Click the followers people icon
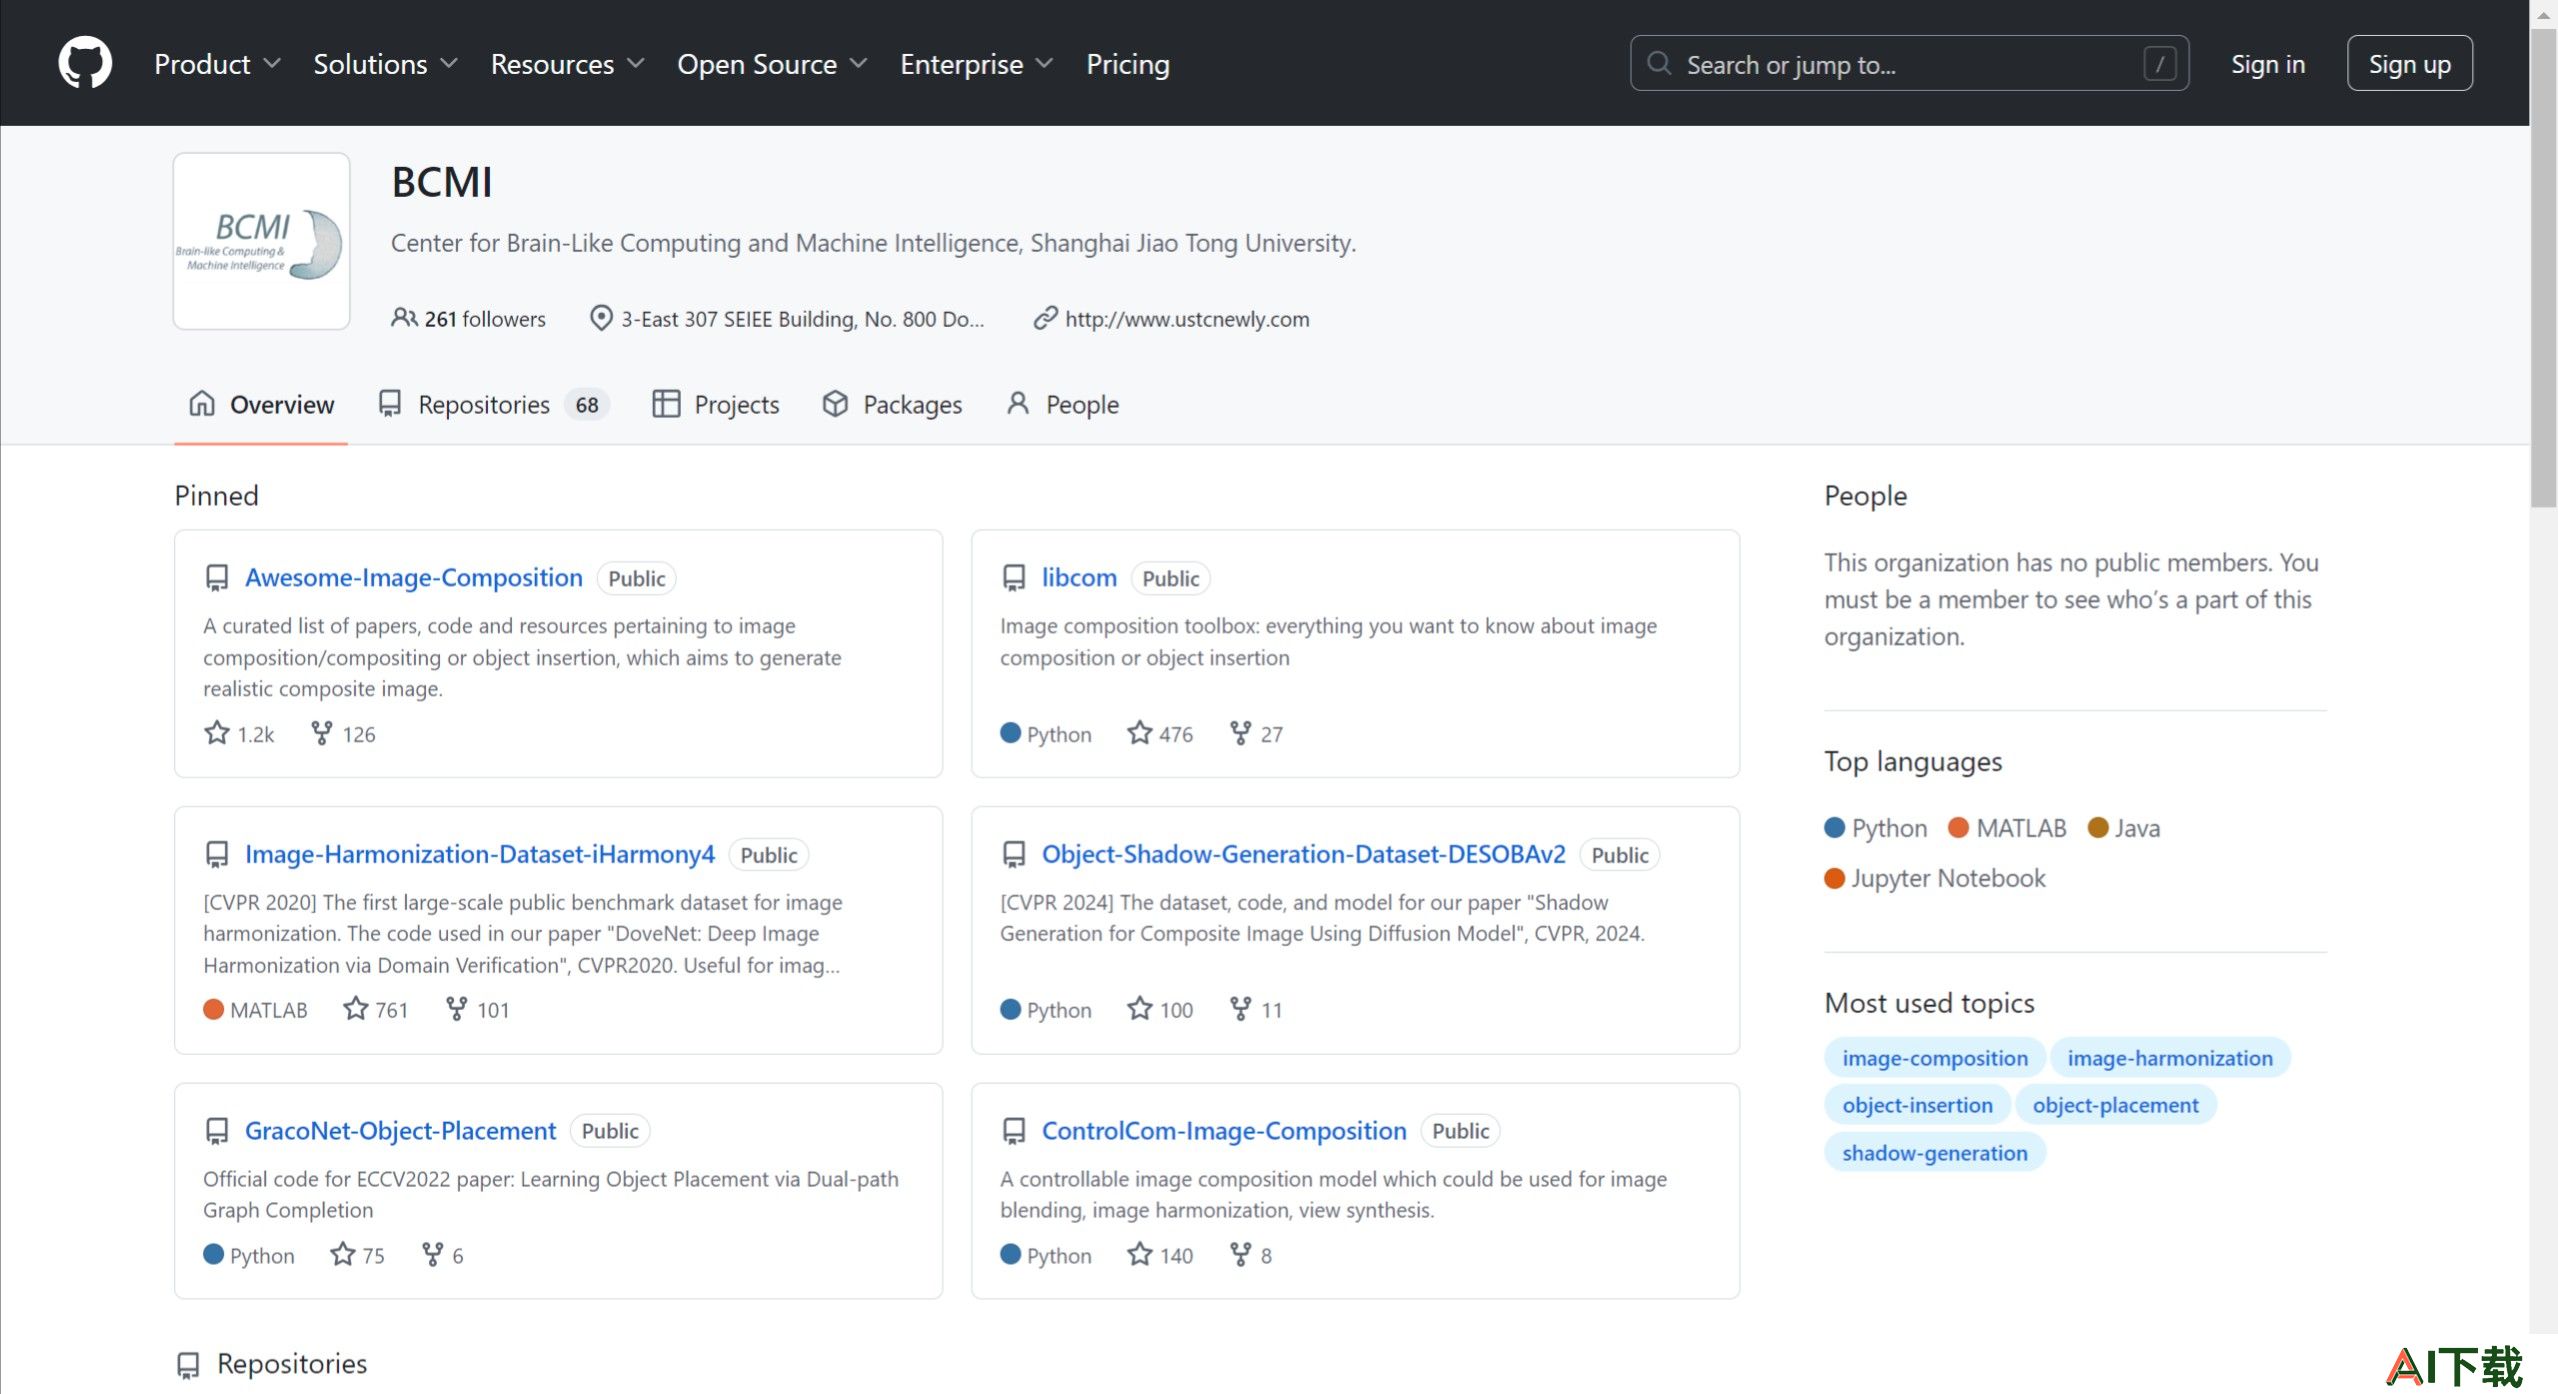The width and height of the screenshot is (2558, 1394). 403,318
